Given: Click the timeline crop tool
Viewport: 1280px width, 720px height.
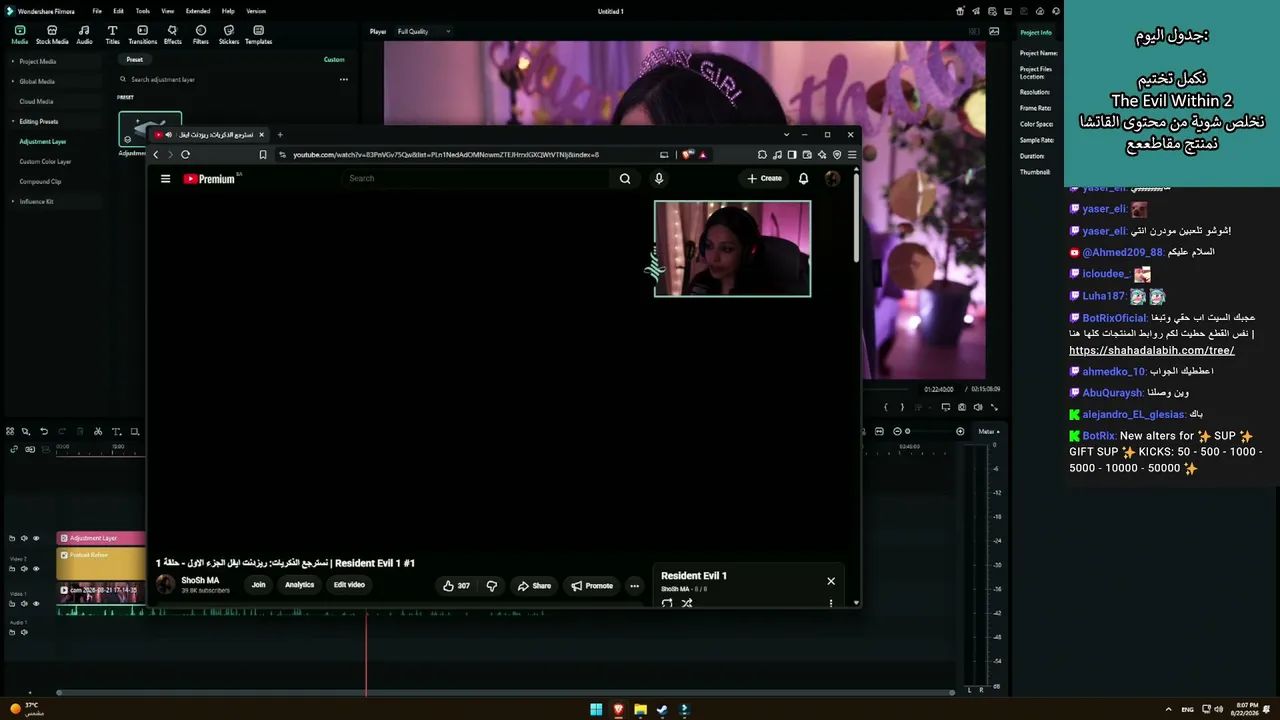Looking at the screenshot, I should pyautogui.click(x=134, y=432).
